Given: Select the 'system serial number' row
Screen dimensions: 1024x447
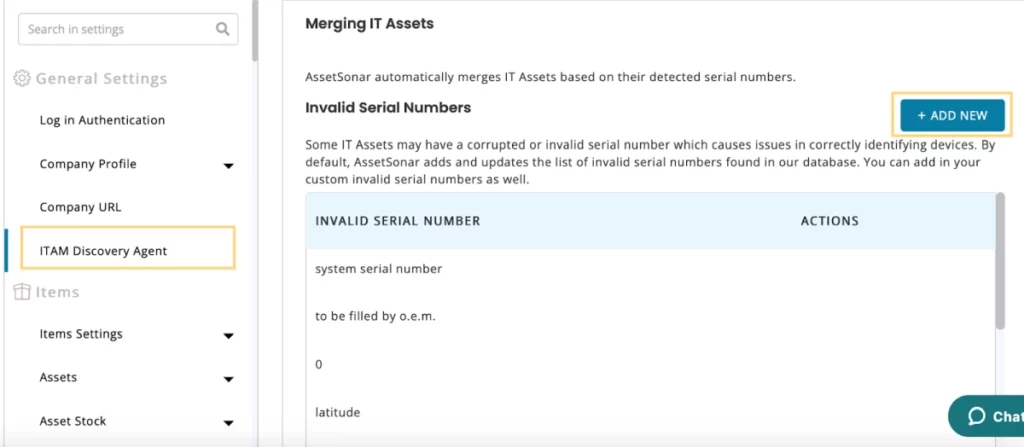Looking at the screenshot, I should click(378, 269).
